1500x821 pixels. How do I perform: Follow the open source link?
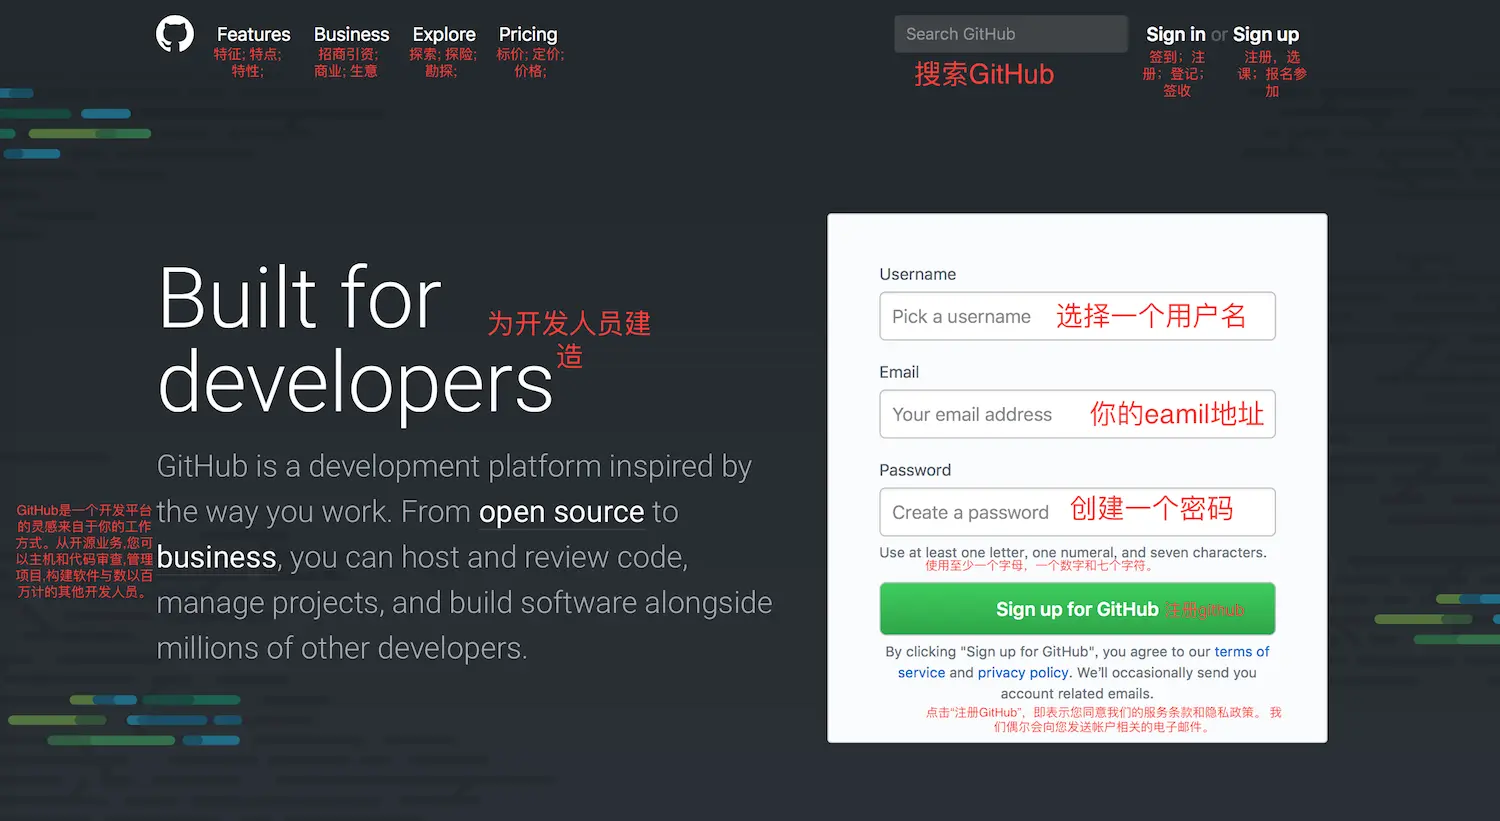[x=561, y=512]
